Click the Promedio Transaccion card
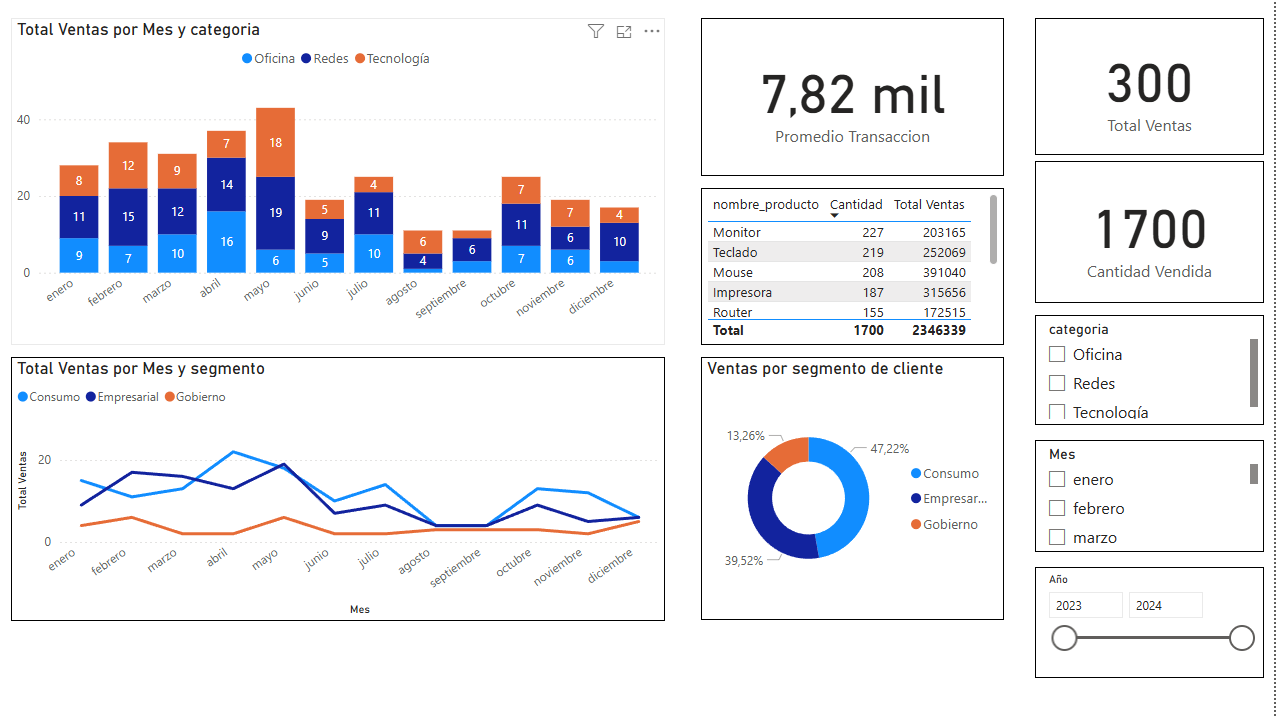 click(852, 97)
